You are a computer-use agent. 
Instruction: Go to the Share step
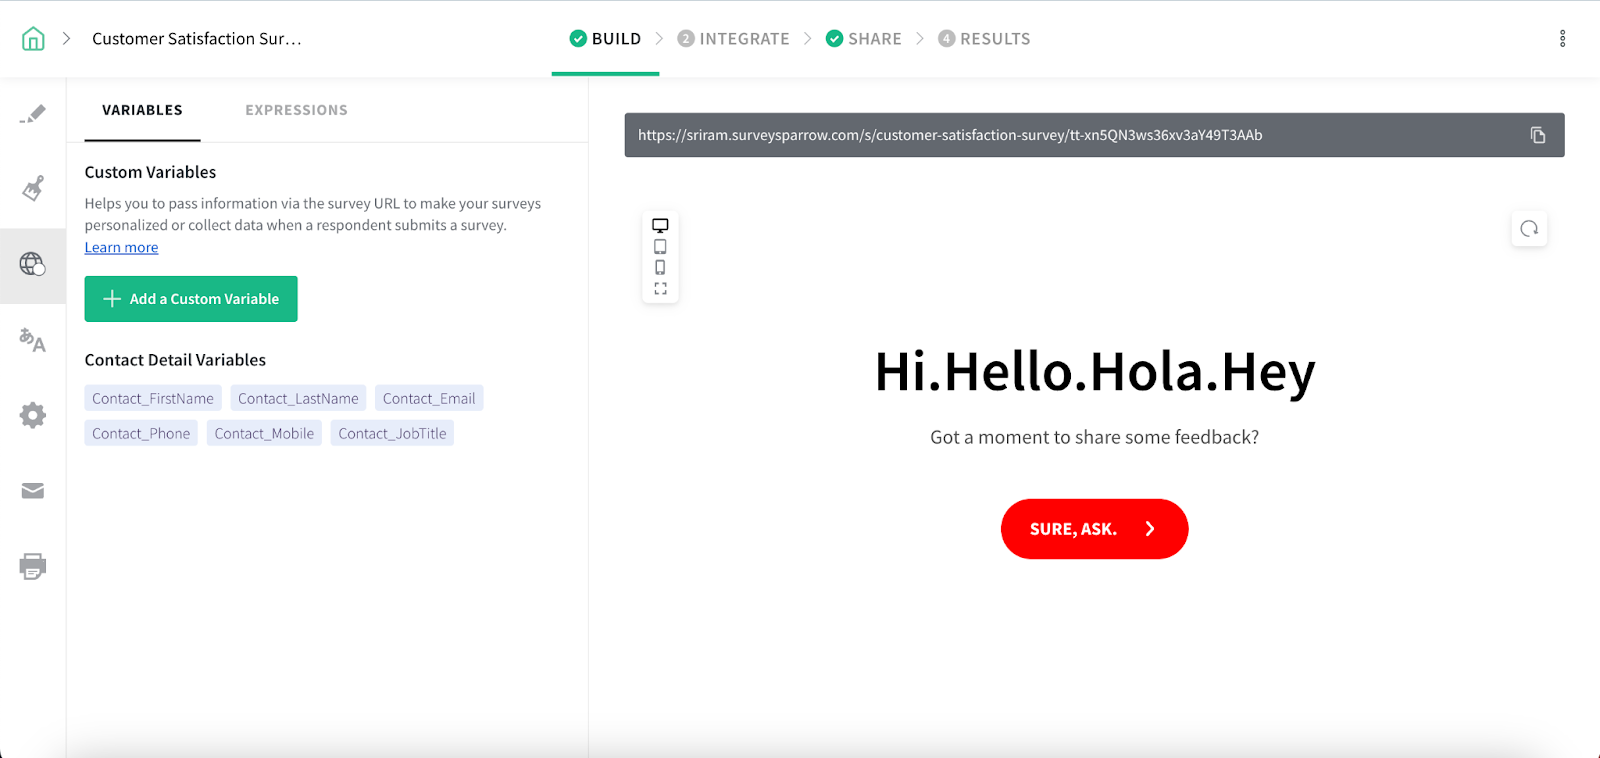863,39
